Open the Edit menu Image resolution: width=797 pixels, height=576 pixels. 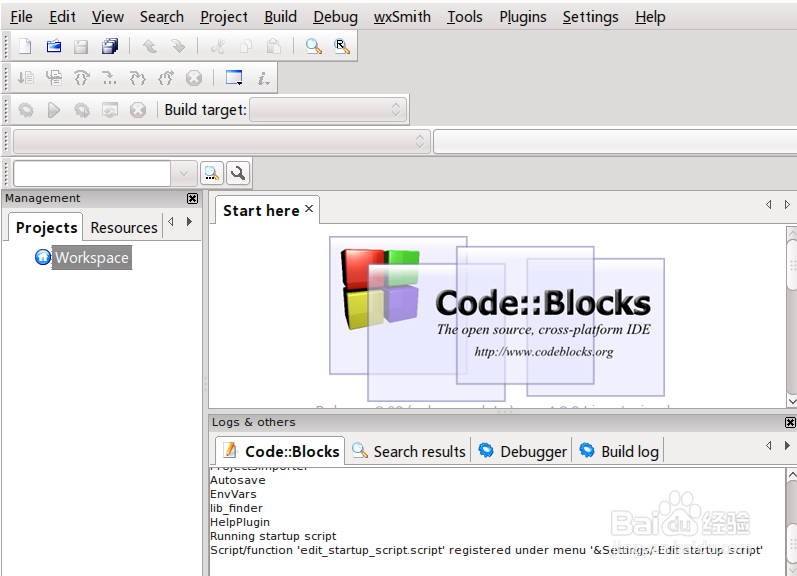tap(63, 17)
